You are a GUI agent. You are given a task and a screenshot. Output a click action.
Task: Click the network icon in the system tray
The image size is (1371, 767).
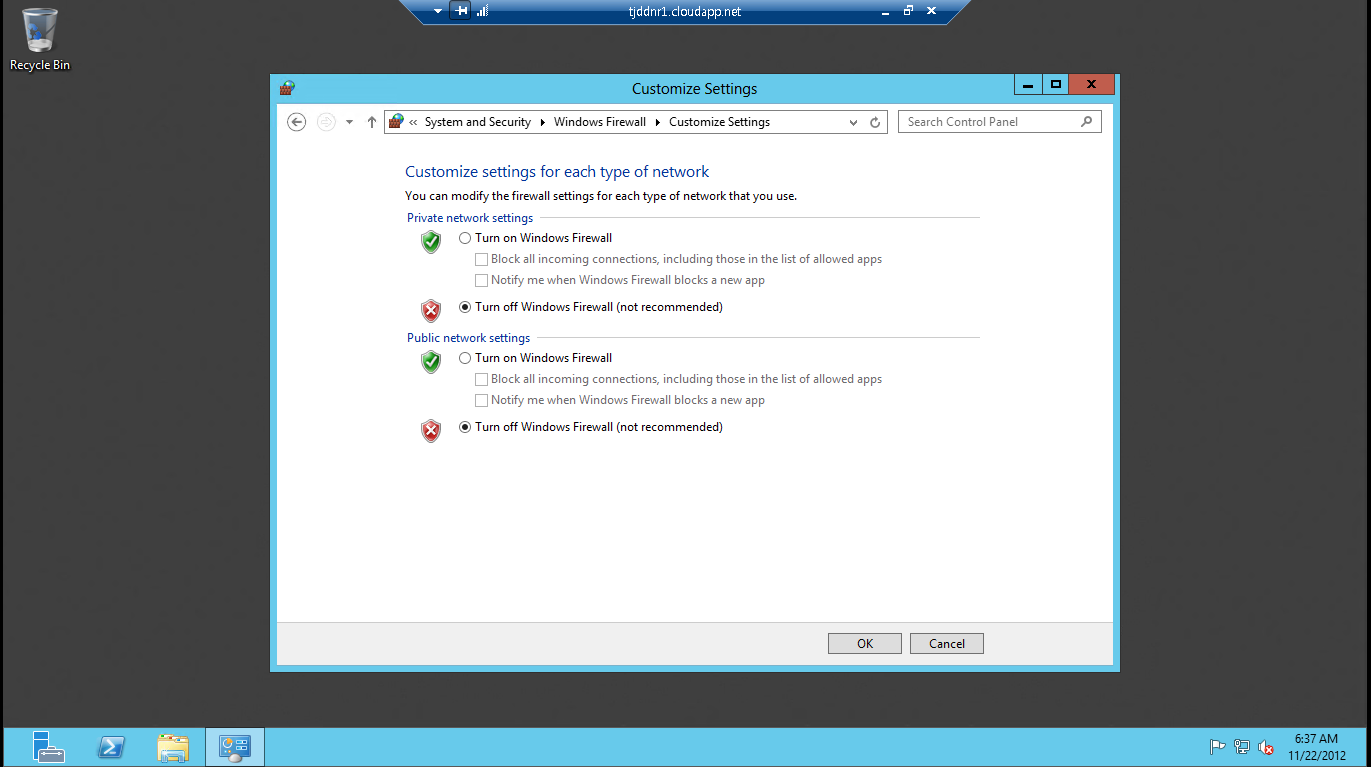pos(1242,747)
